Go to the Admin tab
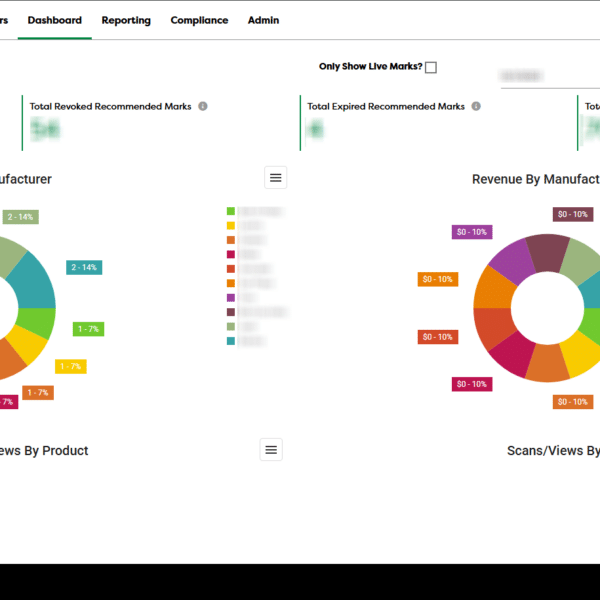 coord(264,20)
